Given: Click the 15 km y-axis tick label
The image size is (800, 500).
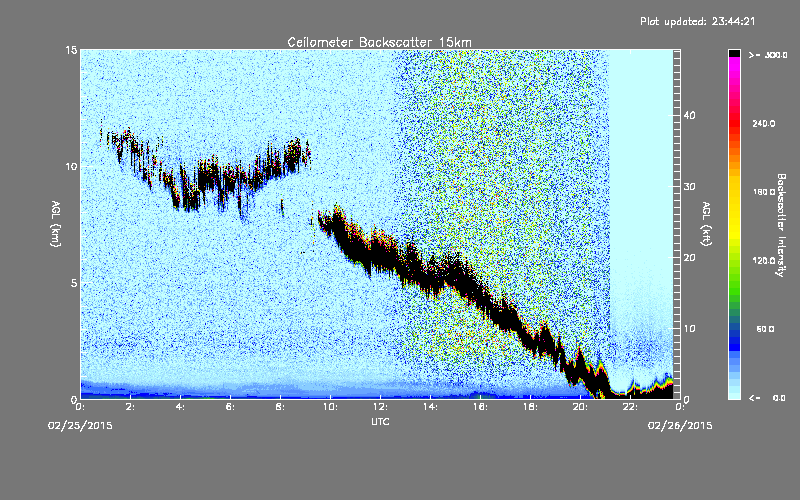Looking at the screenshot, I should [x=71, y=50].
